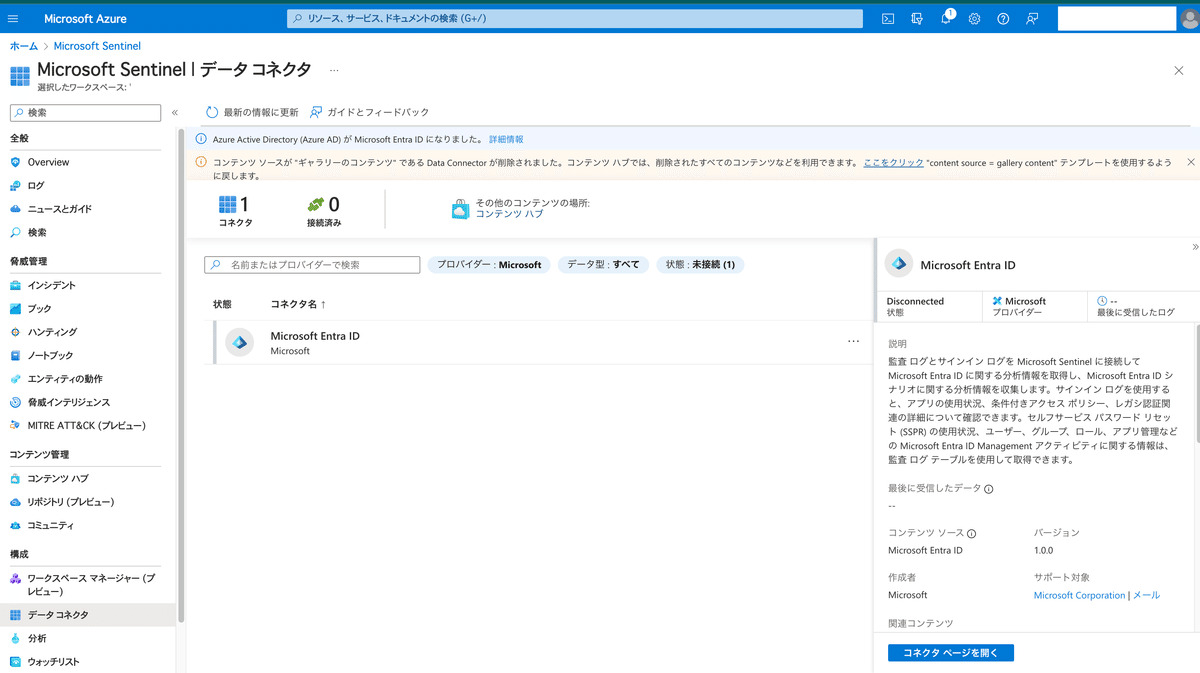Open the コンテンツ ハブ link near the counters
The image size is (1200, 673).
pos(509,214)
